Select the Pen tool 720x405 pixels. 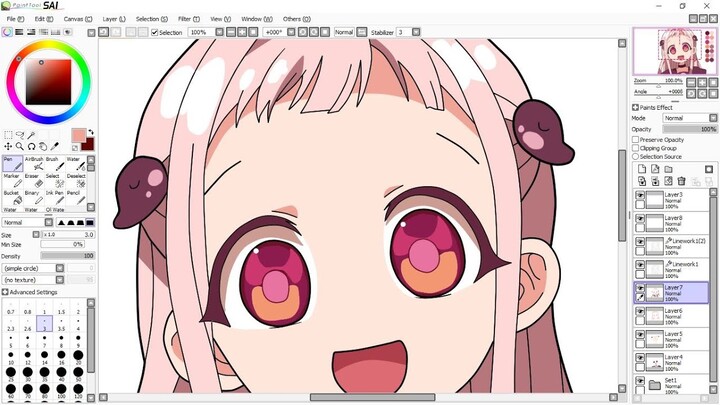tap(12, 163)
